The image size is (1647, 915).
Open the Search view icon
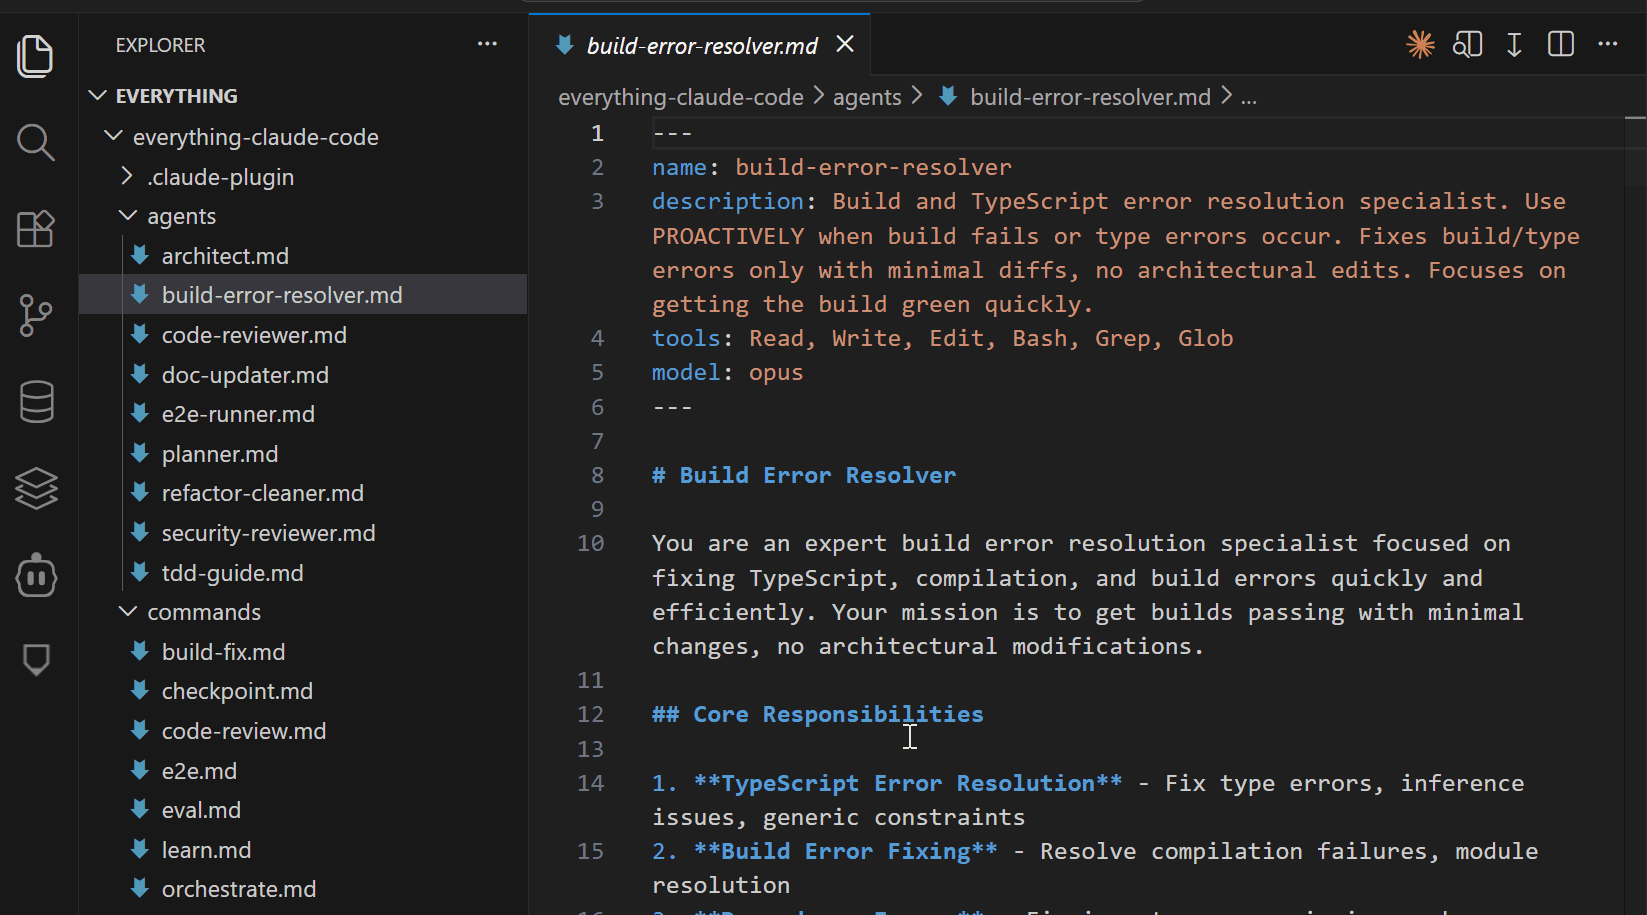point(36,143)
